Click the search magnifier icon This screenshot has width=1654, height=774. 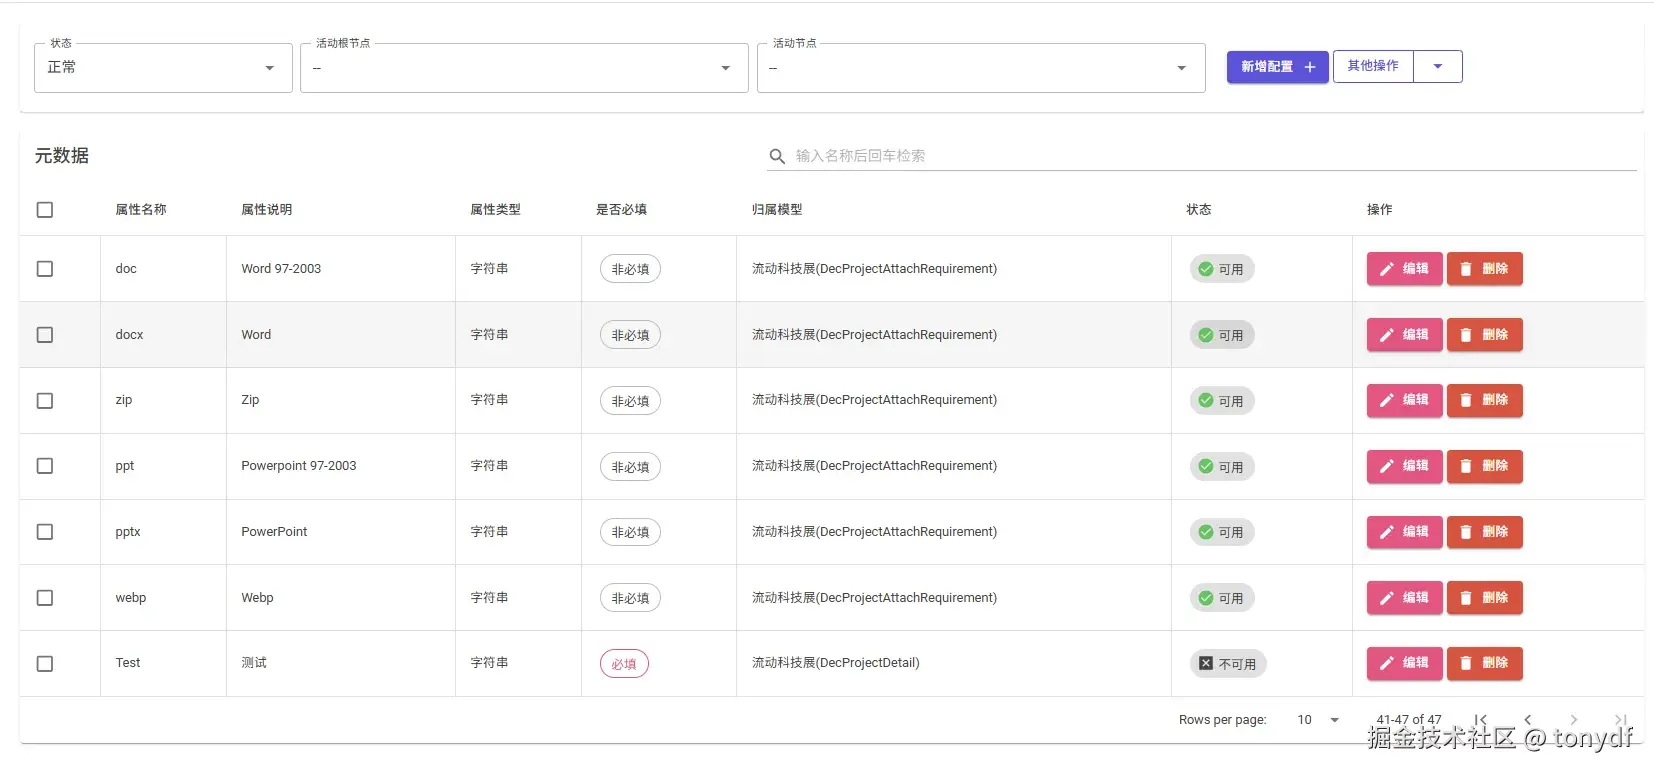pyautogui.click(x=776, y=157)
